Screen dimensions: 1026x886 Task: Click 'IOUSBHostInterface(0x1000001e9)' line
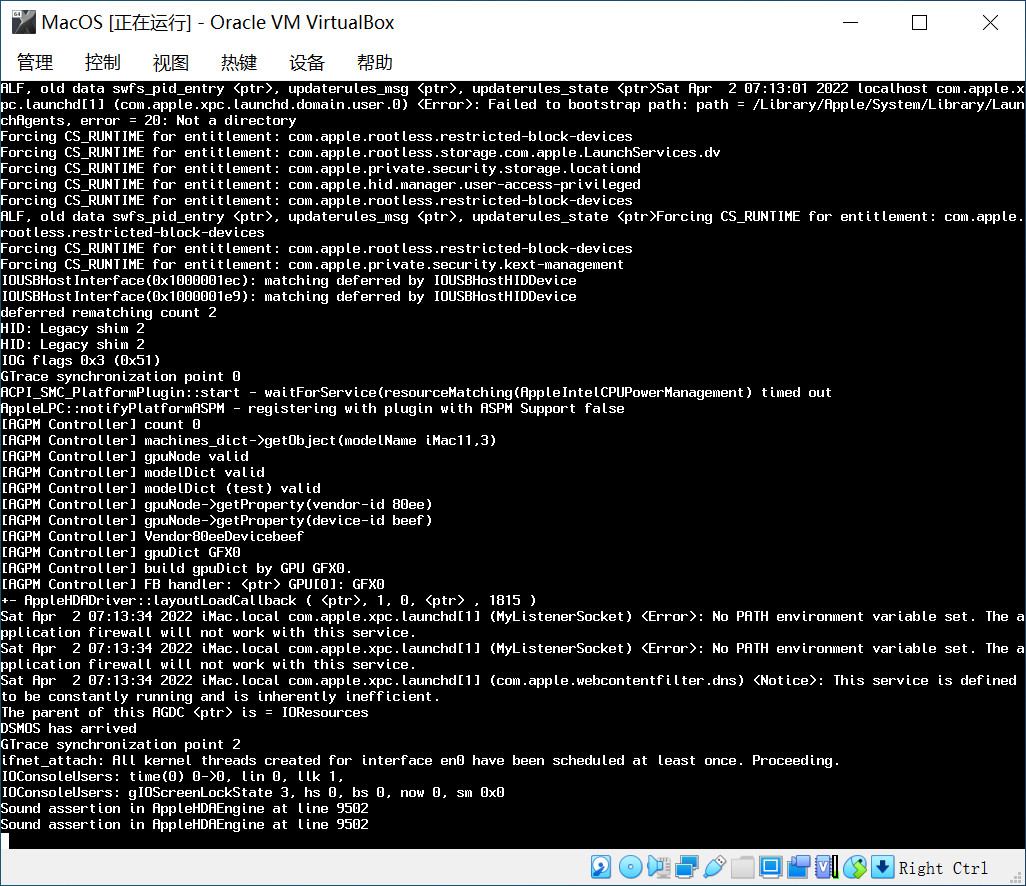(x=289, y=296)
